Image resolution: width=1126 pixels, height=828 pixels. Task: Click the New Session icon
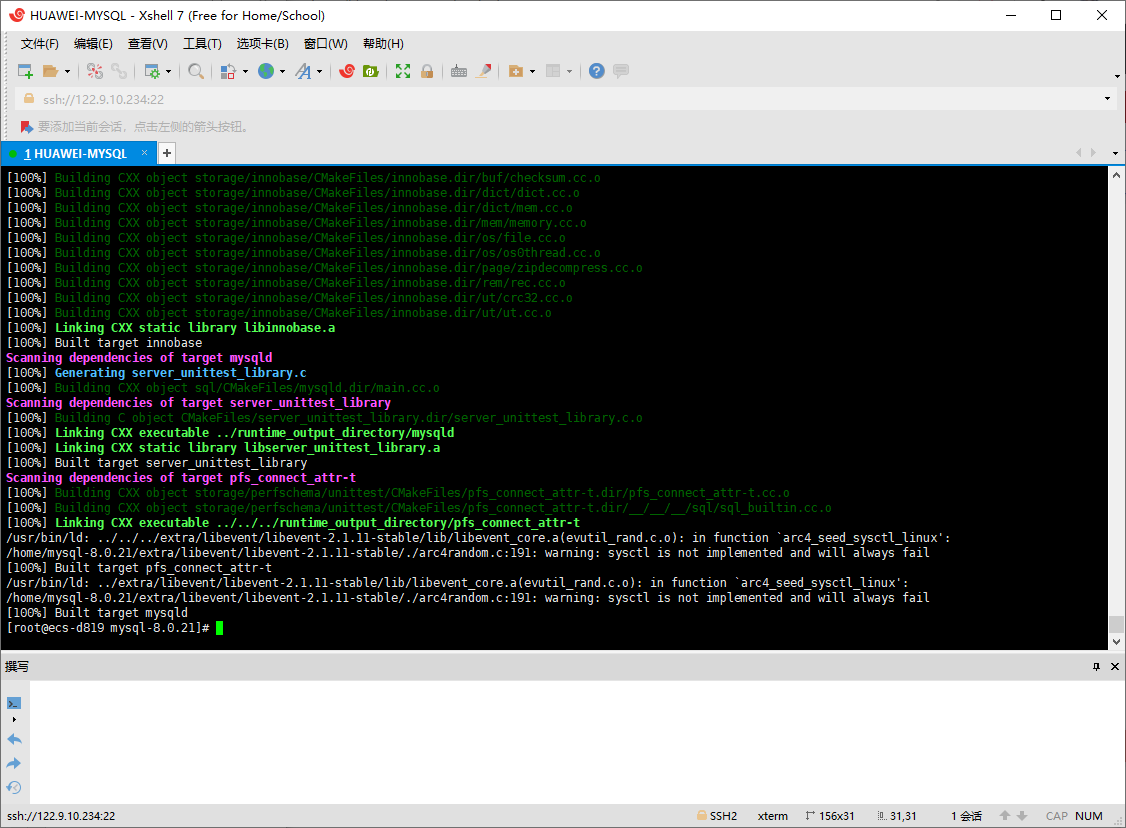pos(26,71)
